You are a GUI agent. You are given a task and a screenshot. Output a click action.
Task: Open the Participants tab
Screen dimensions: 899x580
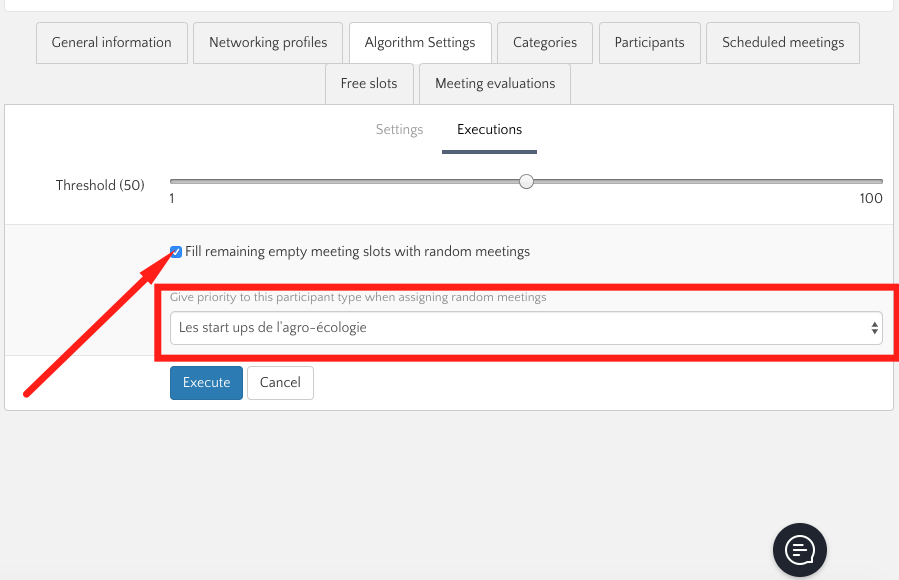tap(649, 43)
